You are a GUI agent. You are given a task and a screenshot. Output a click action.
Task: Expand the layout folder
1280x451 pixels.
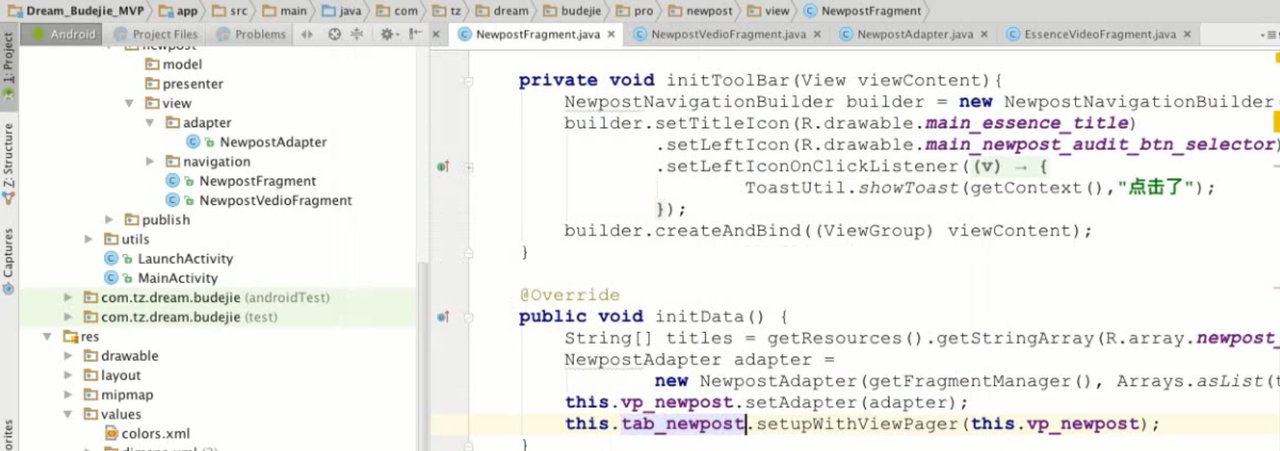pyautogui.click(x=68, y=376)
